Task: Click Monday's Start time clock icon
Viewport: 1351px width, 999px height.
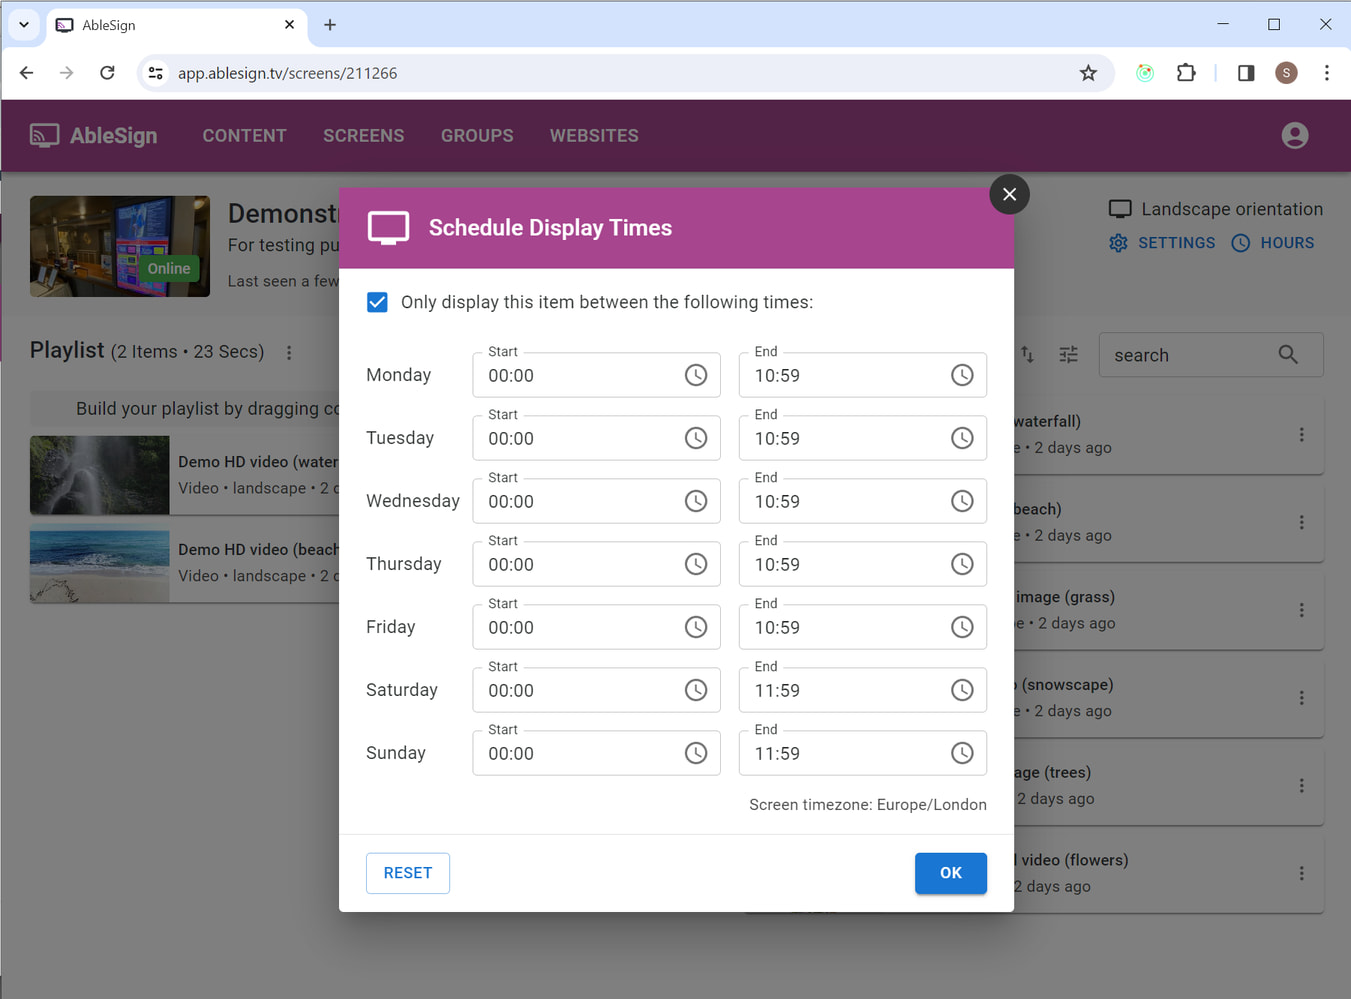Action: point(696,375)
